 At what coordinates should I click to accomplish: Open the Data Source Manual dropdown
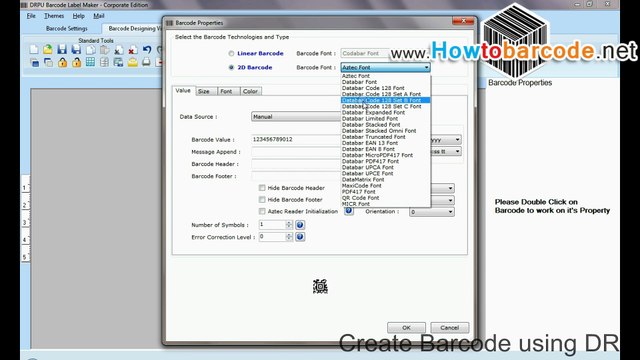pyautogui.click(x=296, y=117)
